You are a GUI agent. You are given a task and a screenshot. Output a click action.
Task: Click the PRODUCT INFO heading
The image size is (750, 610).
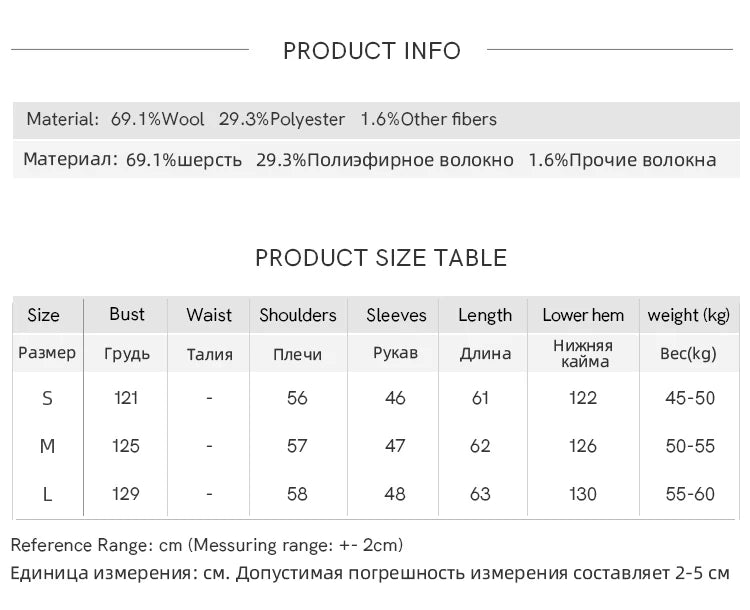click(372, 51)
